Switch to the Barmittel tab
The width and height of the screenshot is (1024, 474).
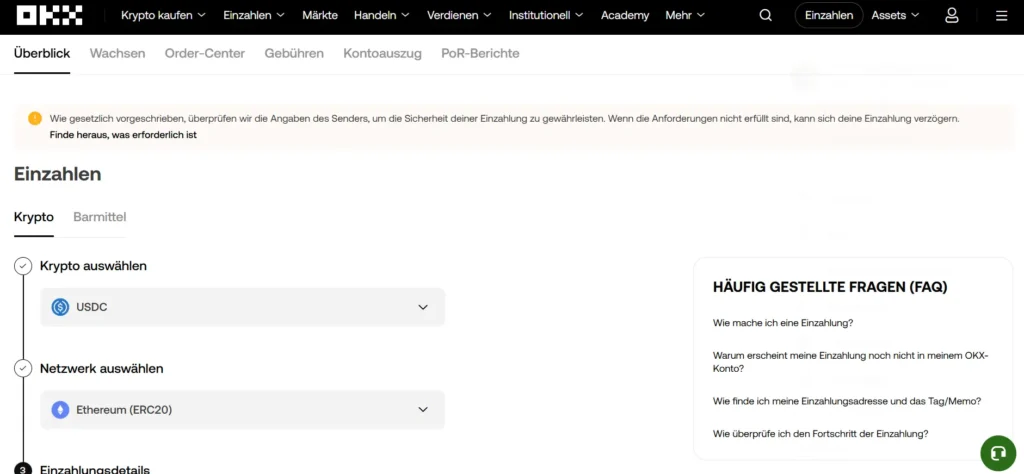point(99,217)
